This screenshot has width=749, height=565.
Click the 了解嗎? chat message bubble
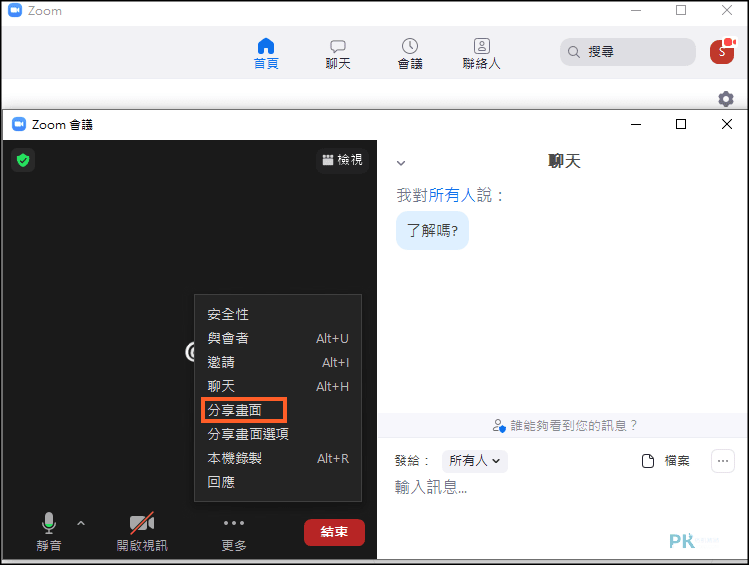click(432, 230)
